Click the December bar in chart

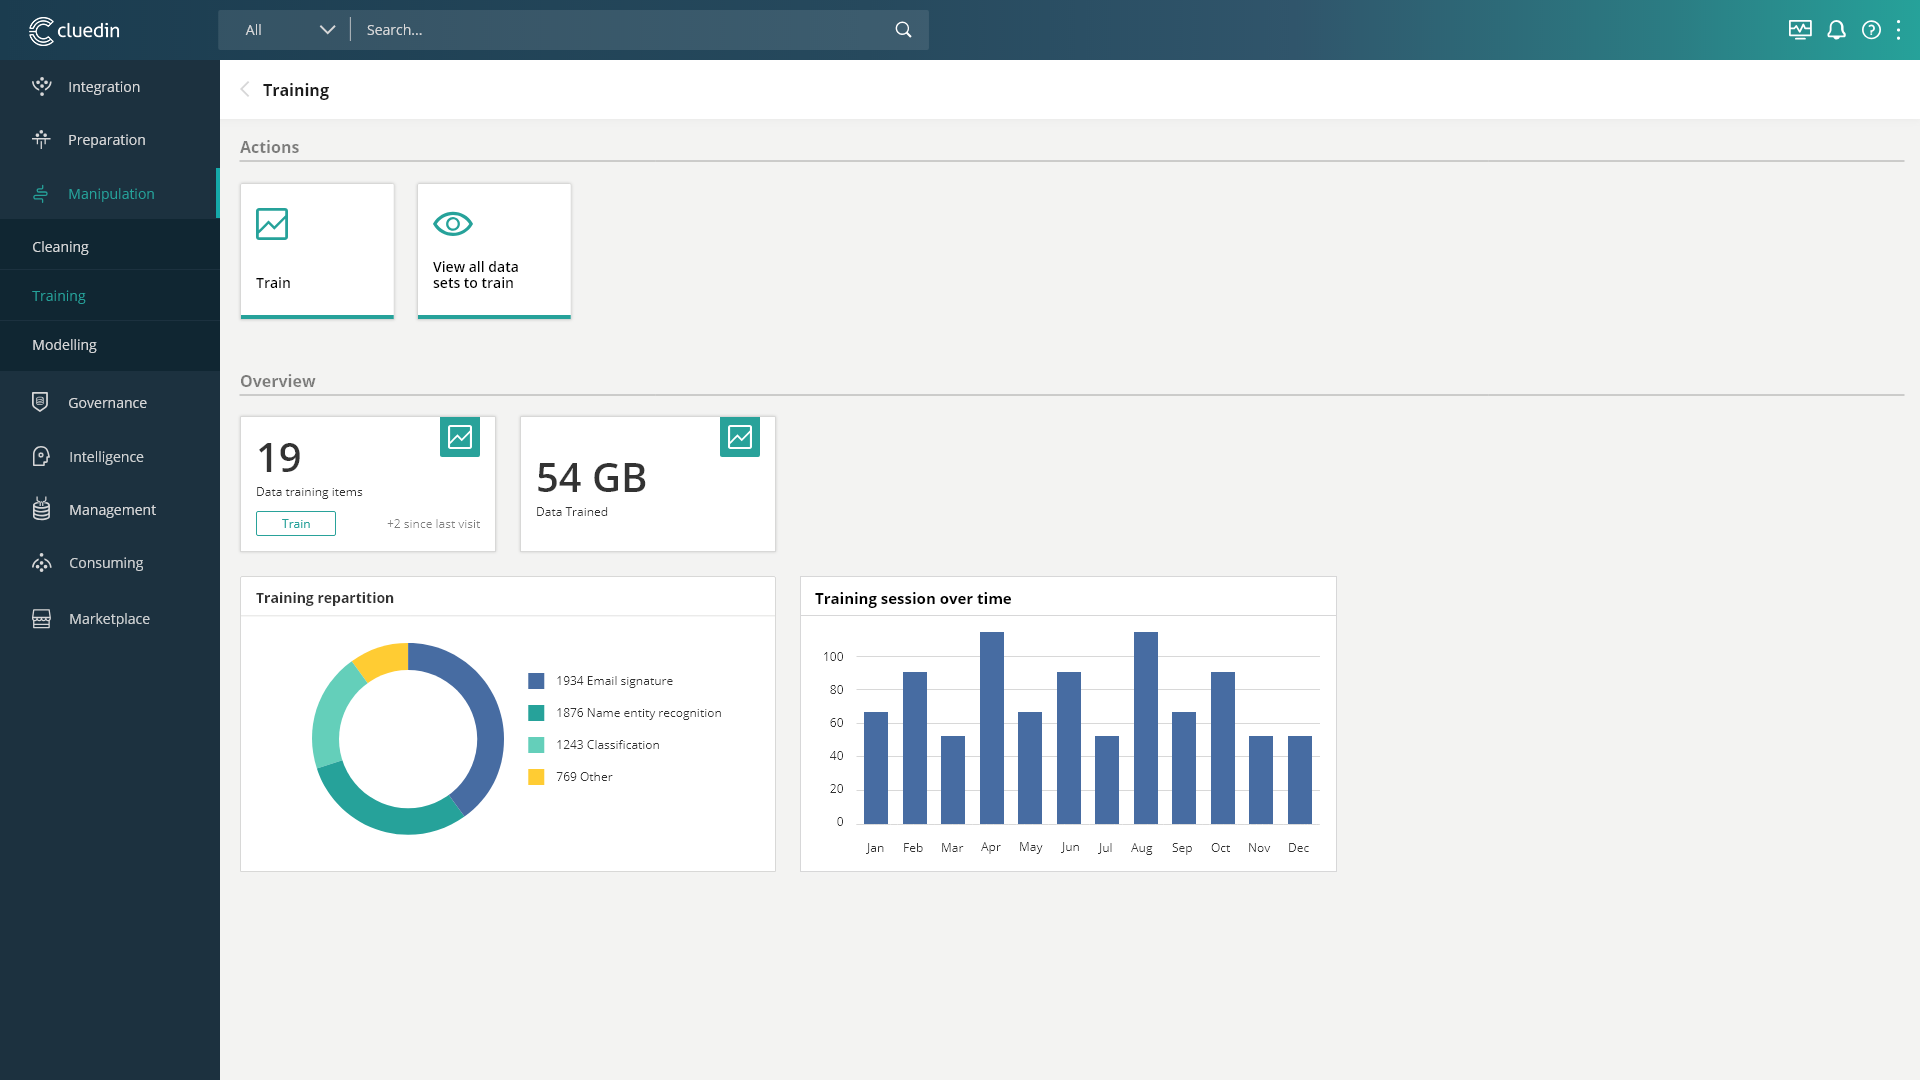click(x=1300, y=780)
